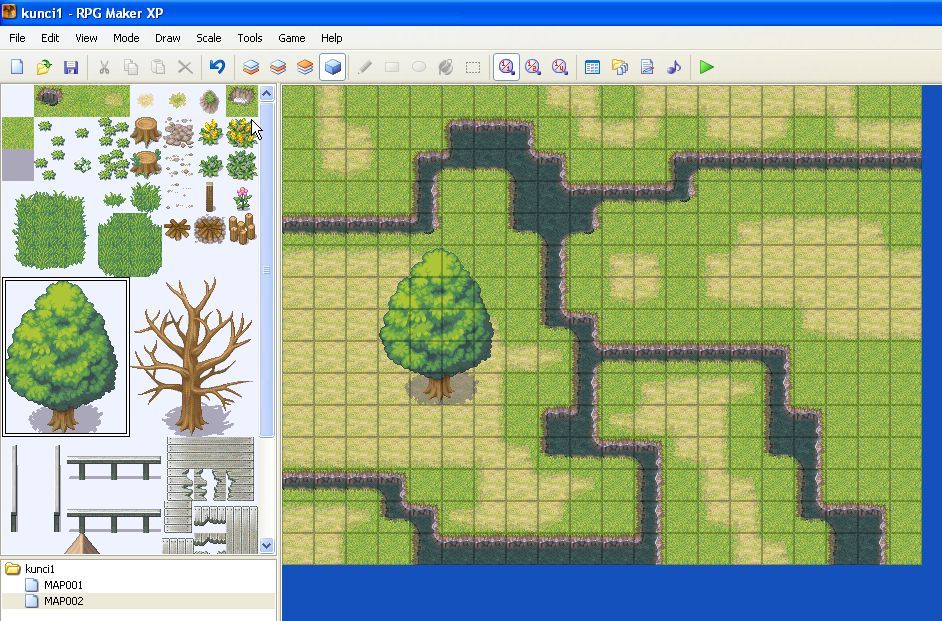This screenshot has height=621, width=942.
Task: Select the Pencil drawing tool
Action: tap(364, 67)
